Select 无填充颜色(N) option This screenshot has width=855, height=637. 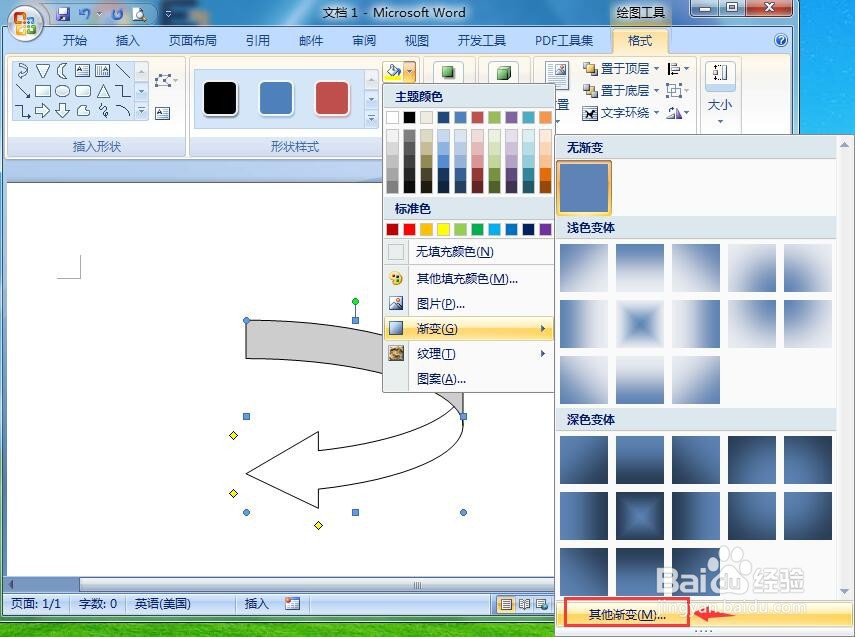pyautogui.click(x=468, y=252)
